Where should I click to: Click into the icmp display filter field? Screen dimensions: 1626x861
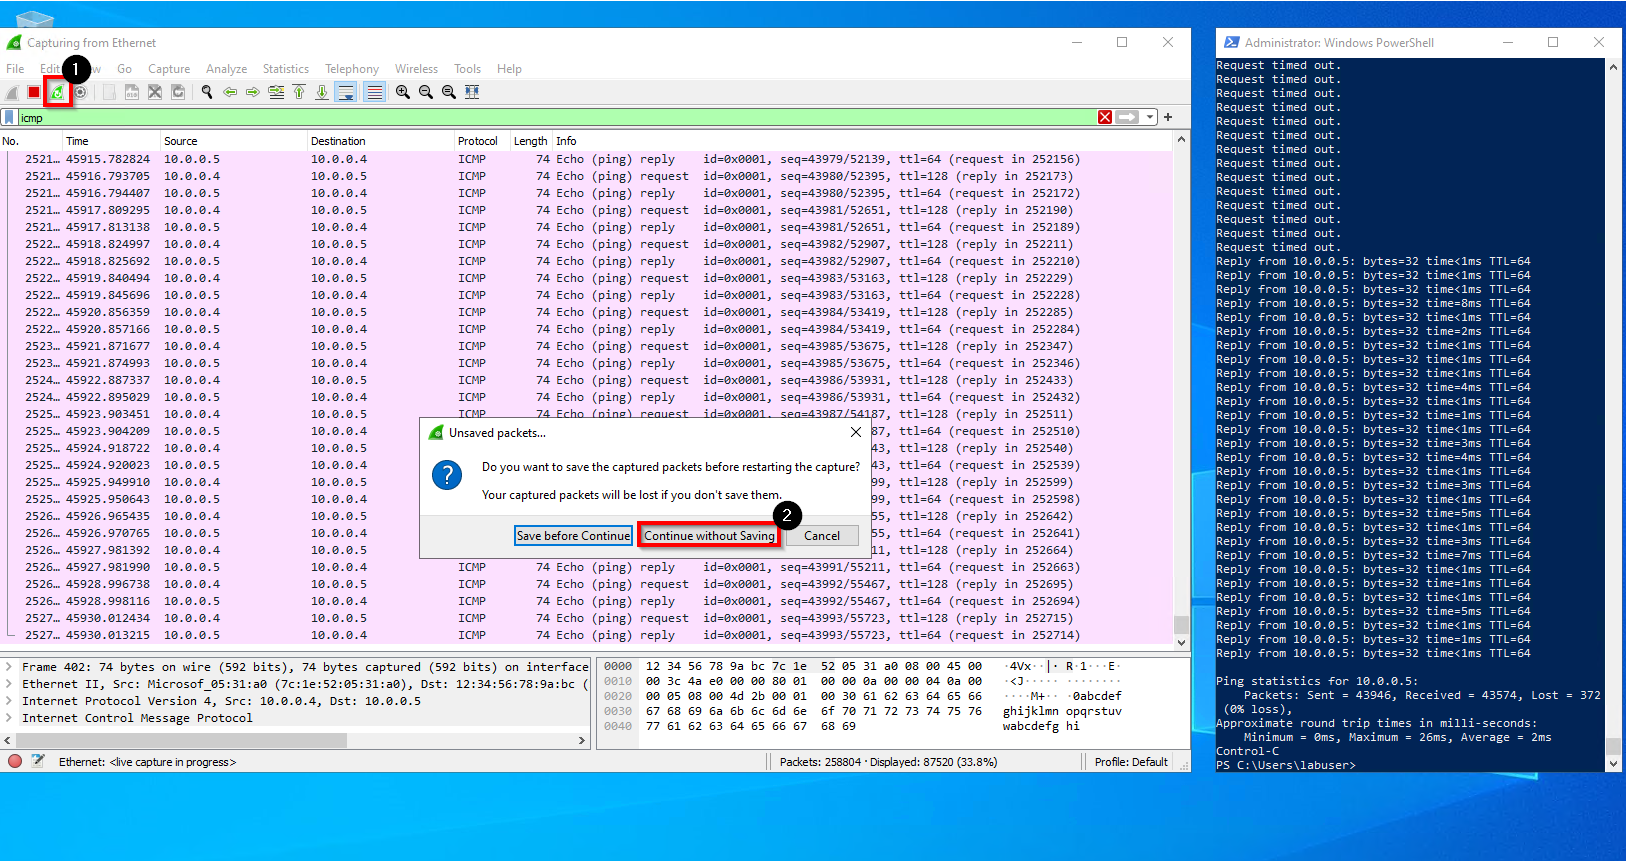click(556, 117)
